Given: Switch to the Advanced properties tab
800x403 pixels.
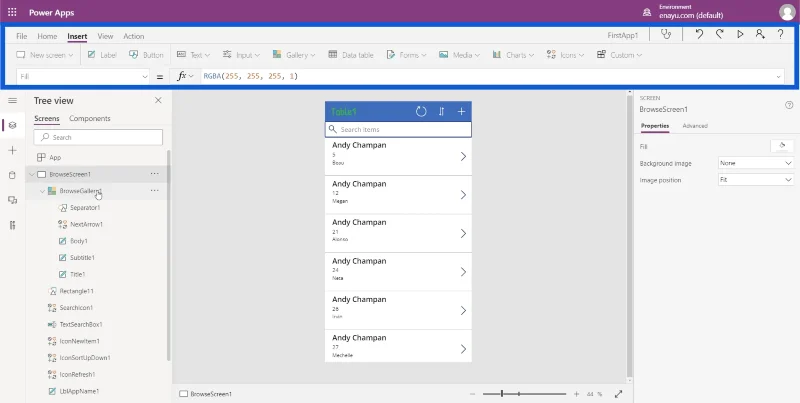Looking at the screenshot, I should [695, 125].
